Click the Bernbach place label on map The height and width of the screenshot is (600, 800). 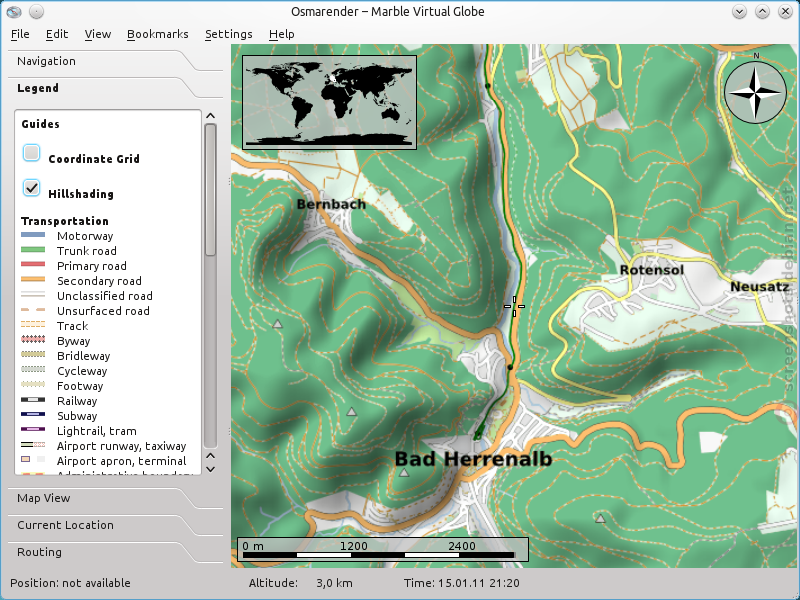331,205
